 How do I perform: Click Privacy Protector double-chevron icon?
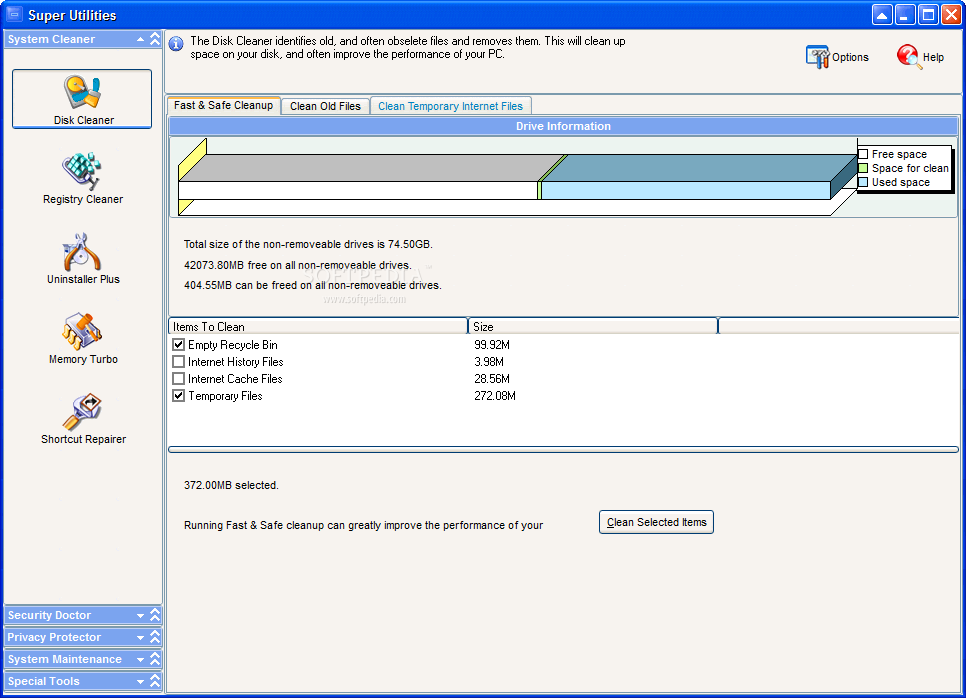coord(155,637)
